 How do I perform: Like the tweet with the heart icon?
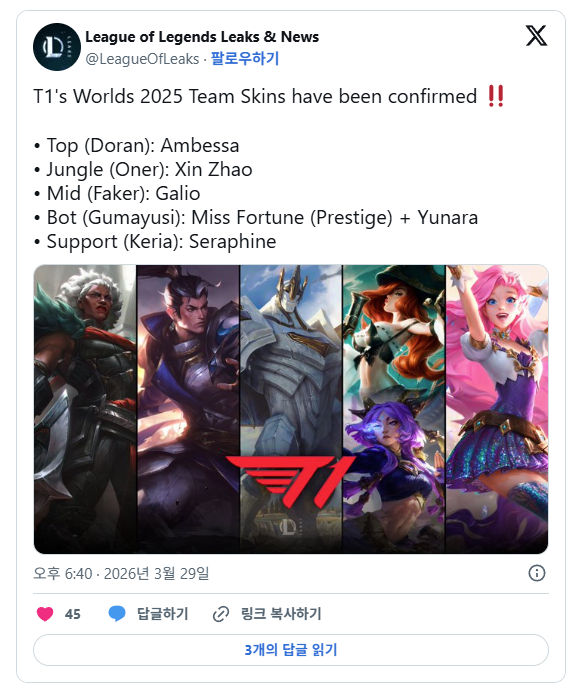tap(45, 614)
